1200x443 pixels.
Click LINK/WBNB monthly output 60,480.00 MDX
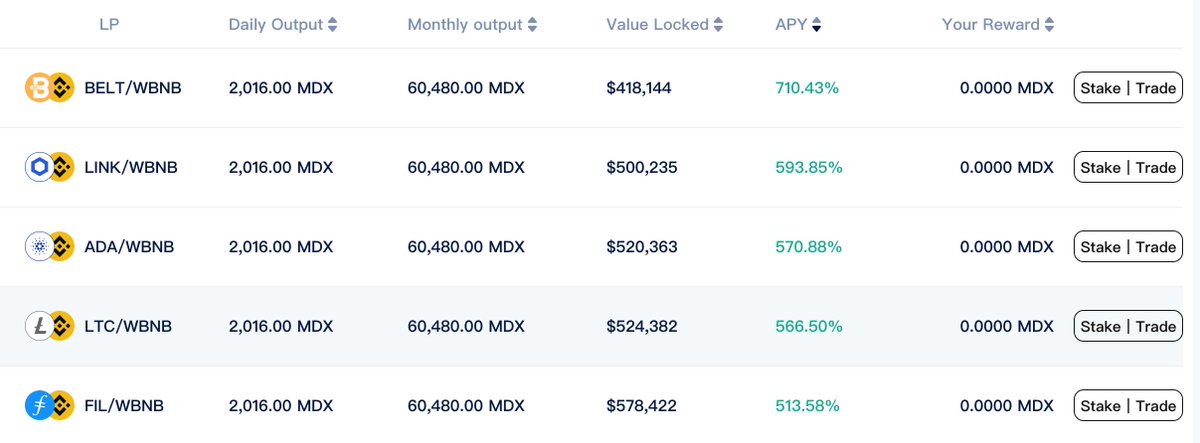click(466, 167)
